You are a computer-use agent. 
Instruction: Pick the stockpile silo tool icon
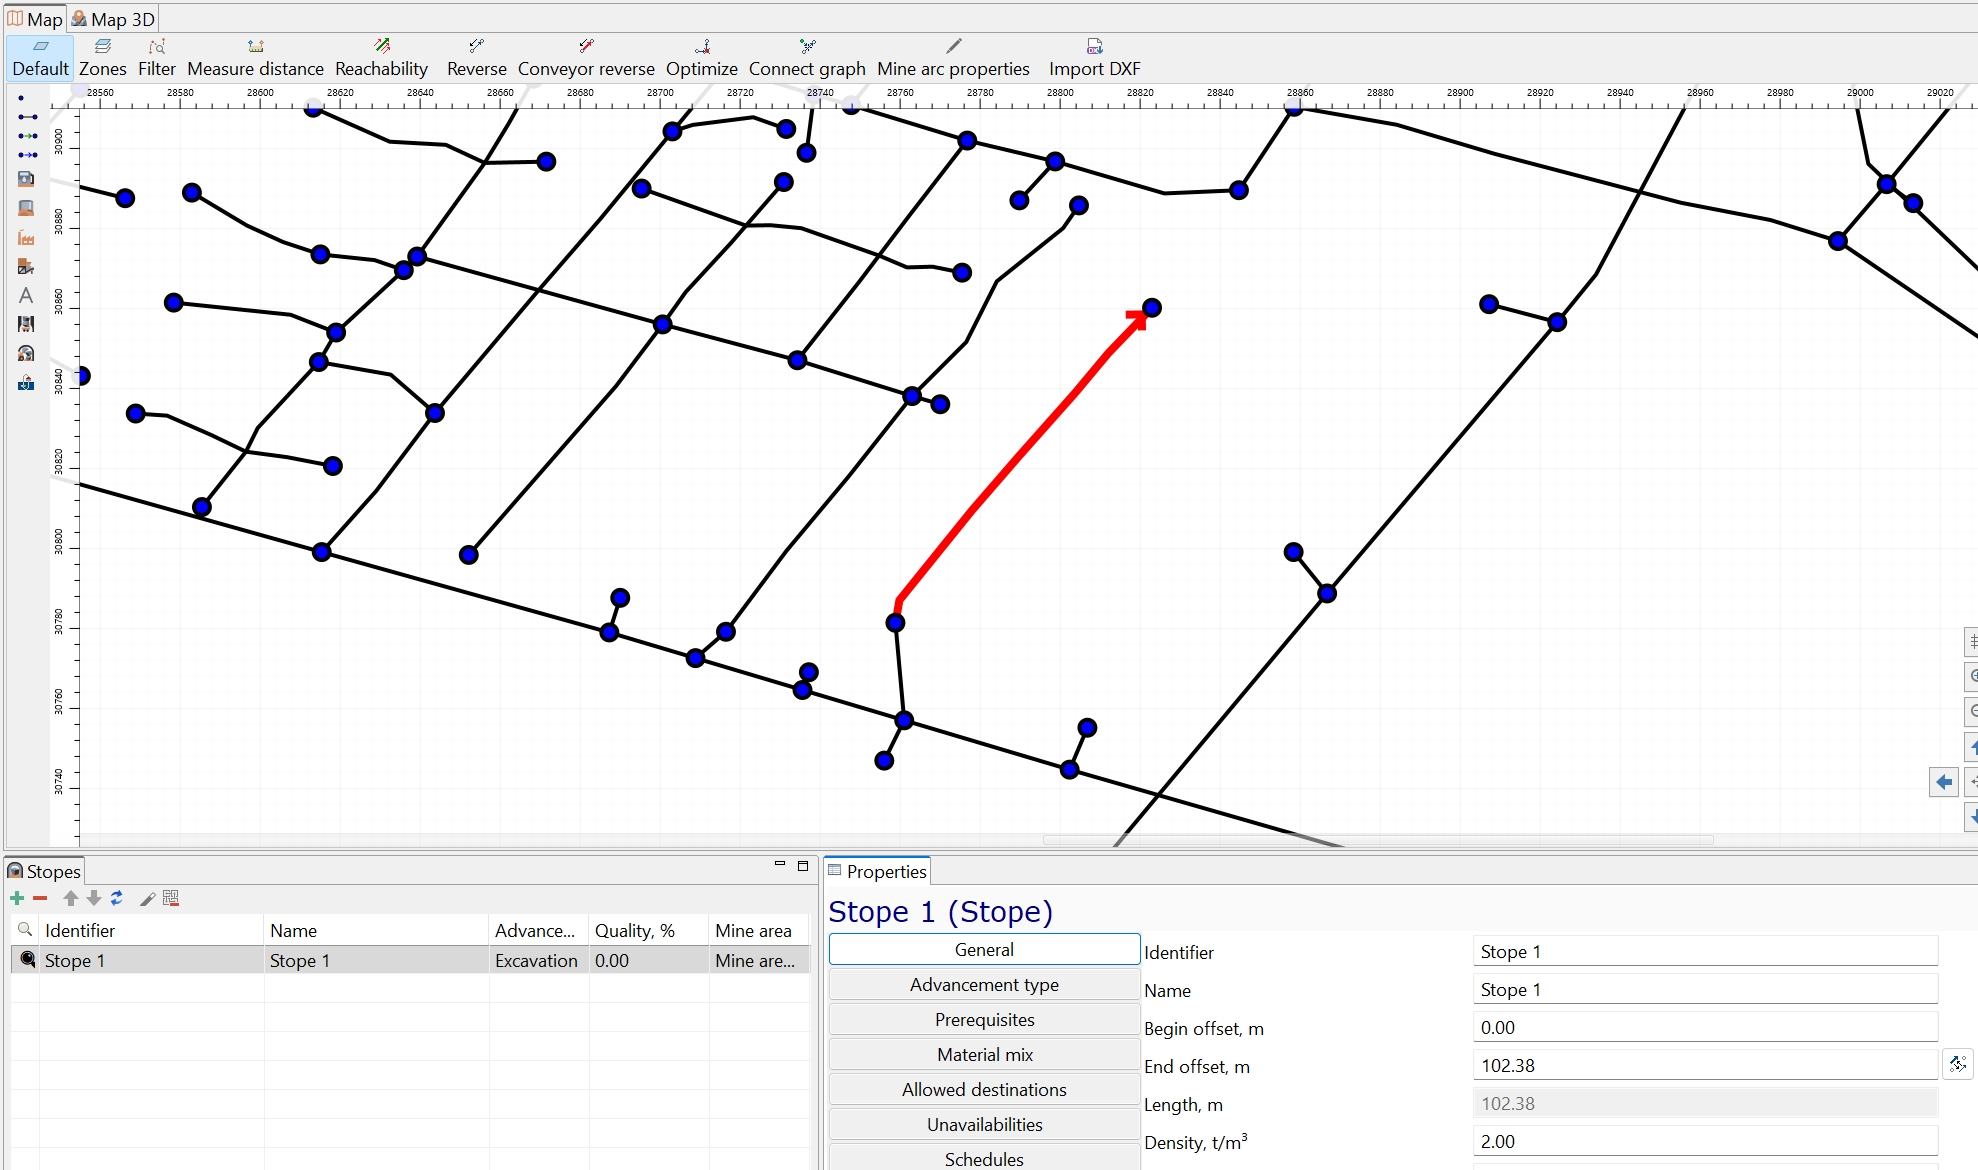point(26,208)
